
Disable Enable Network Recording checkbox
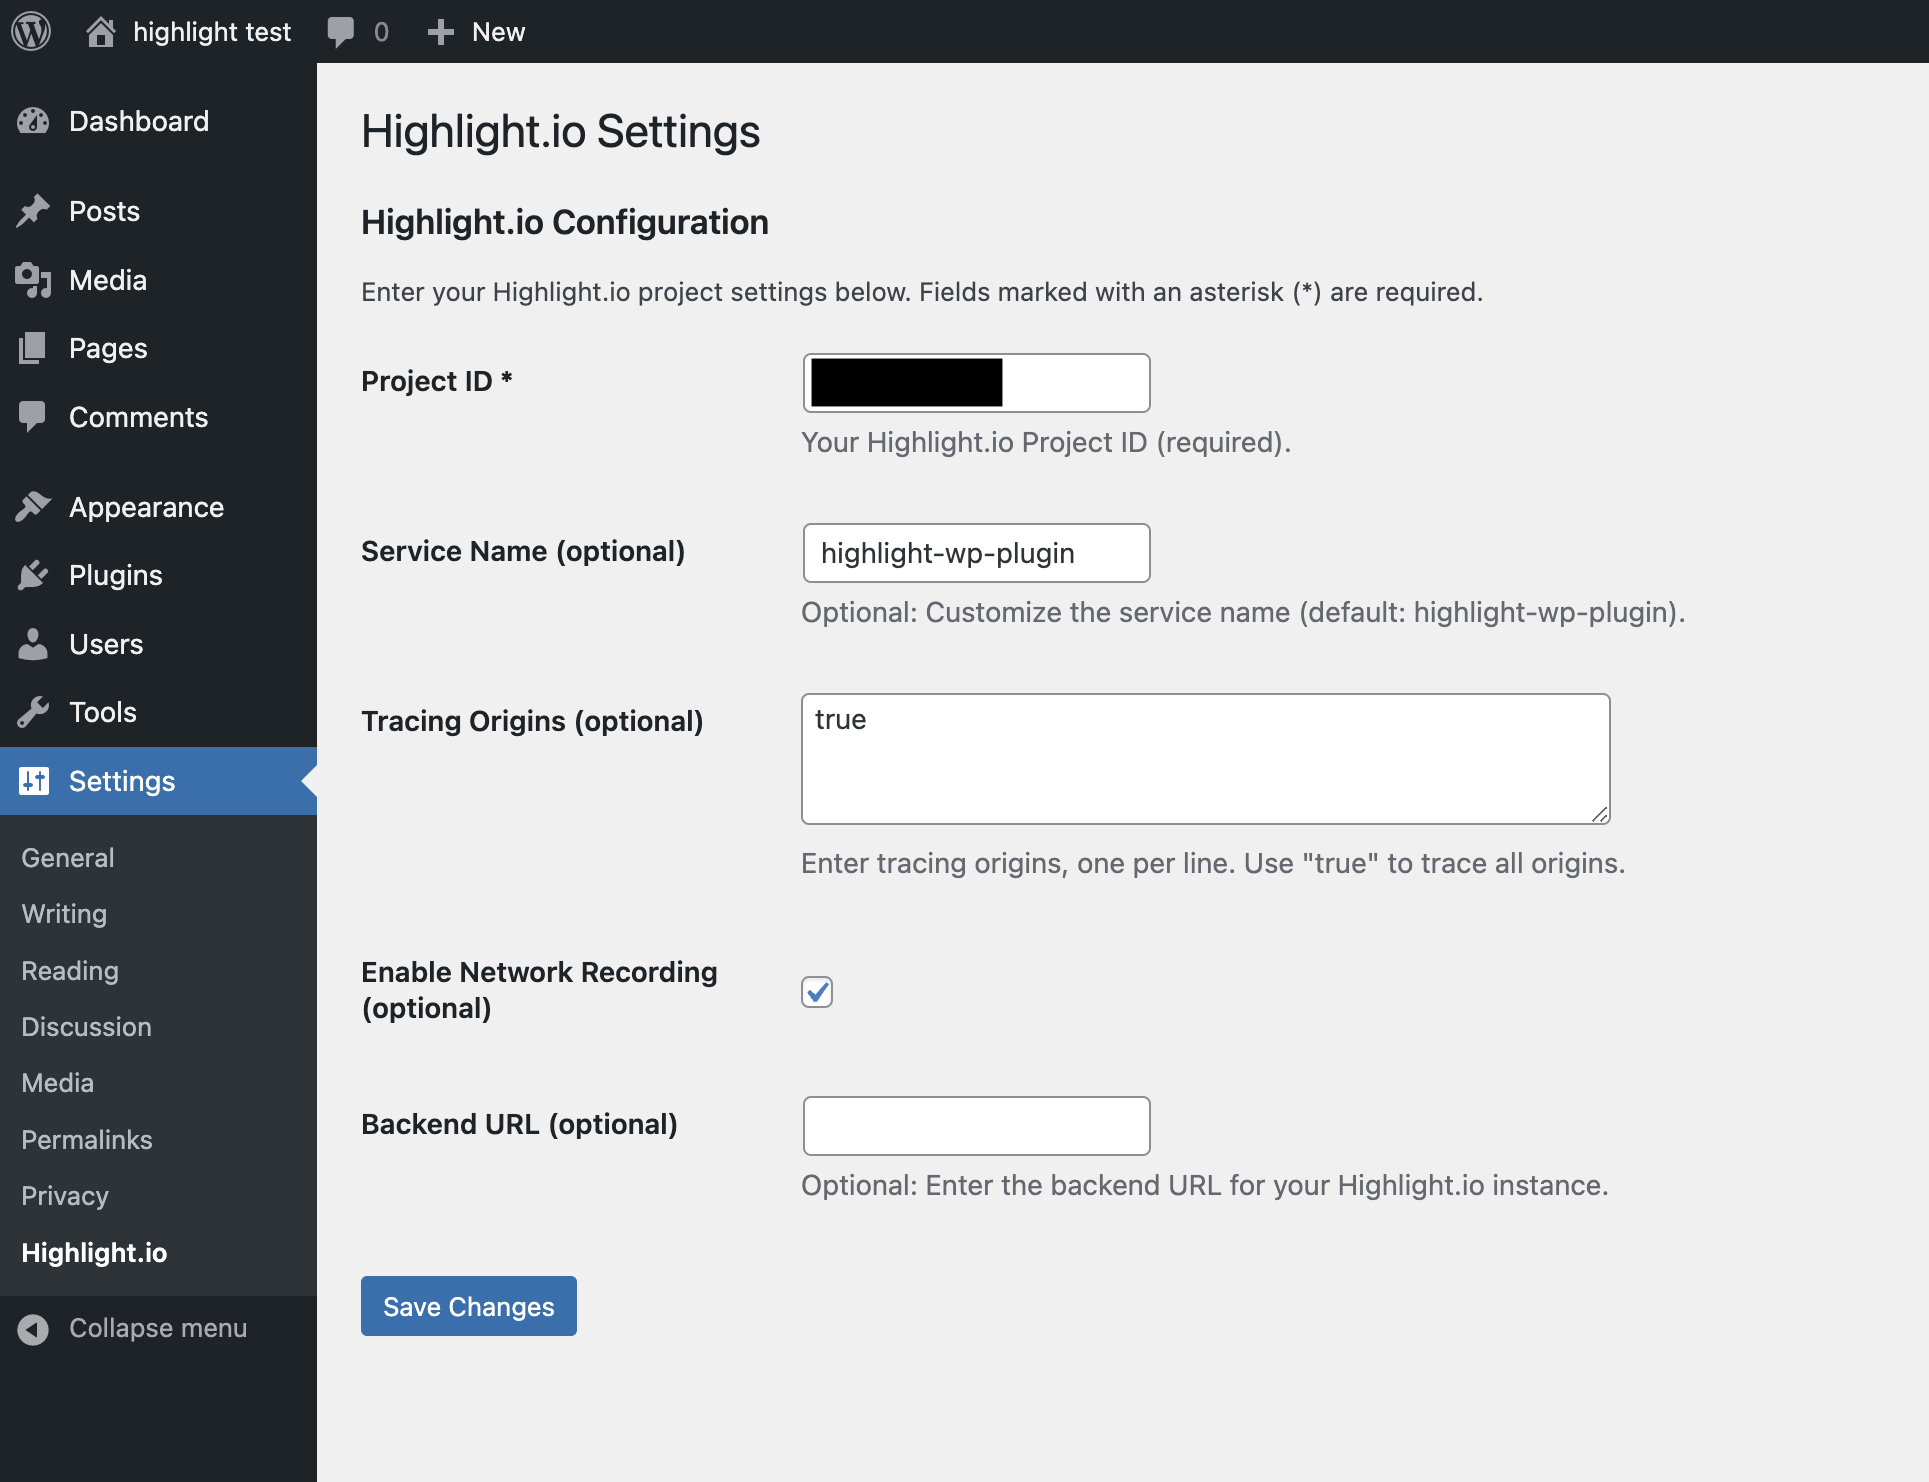point(816,991)
